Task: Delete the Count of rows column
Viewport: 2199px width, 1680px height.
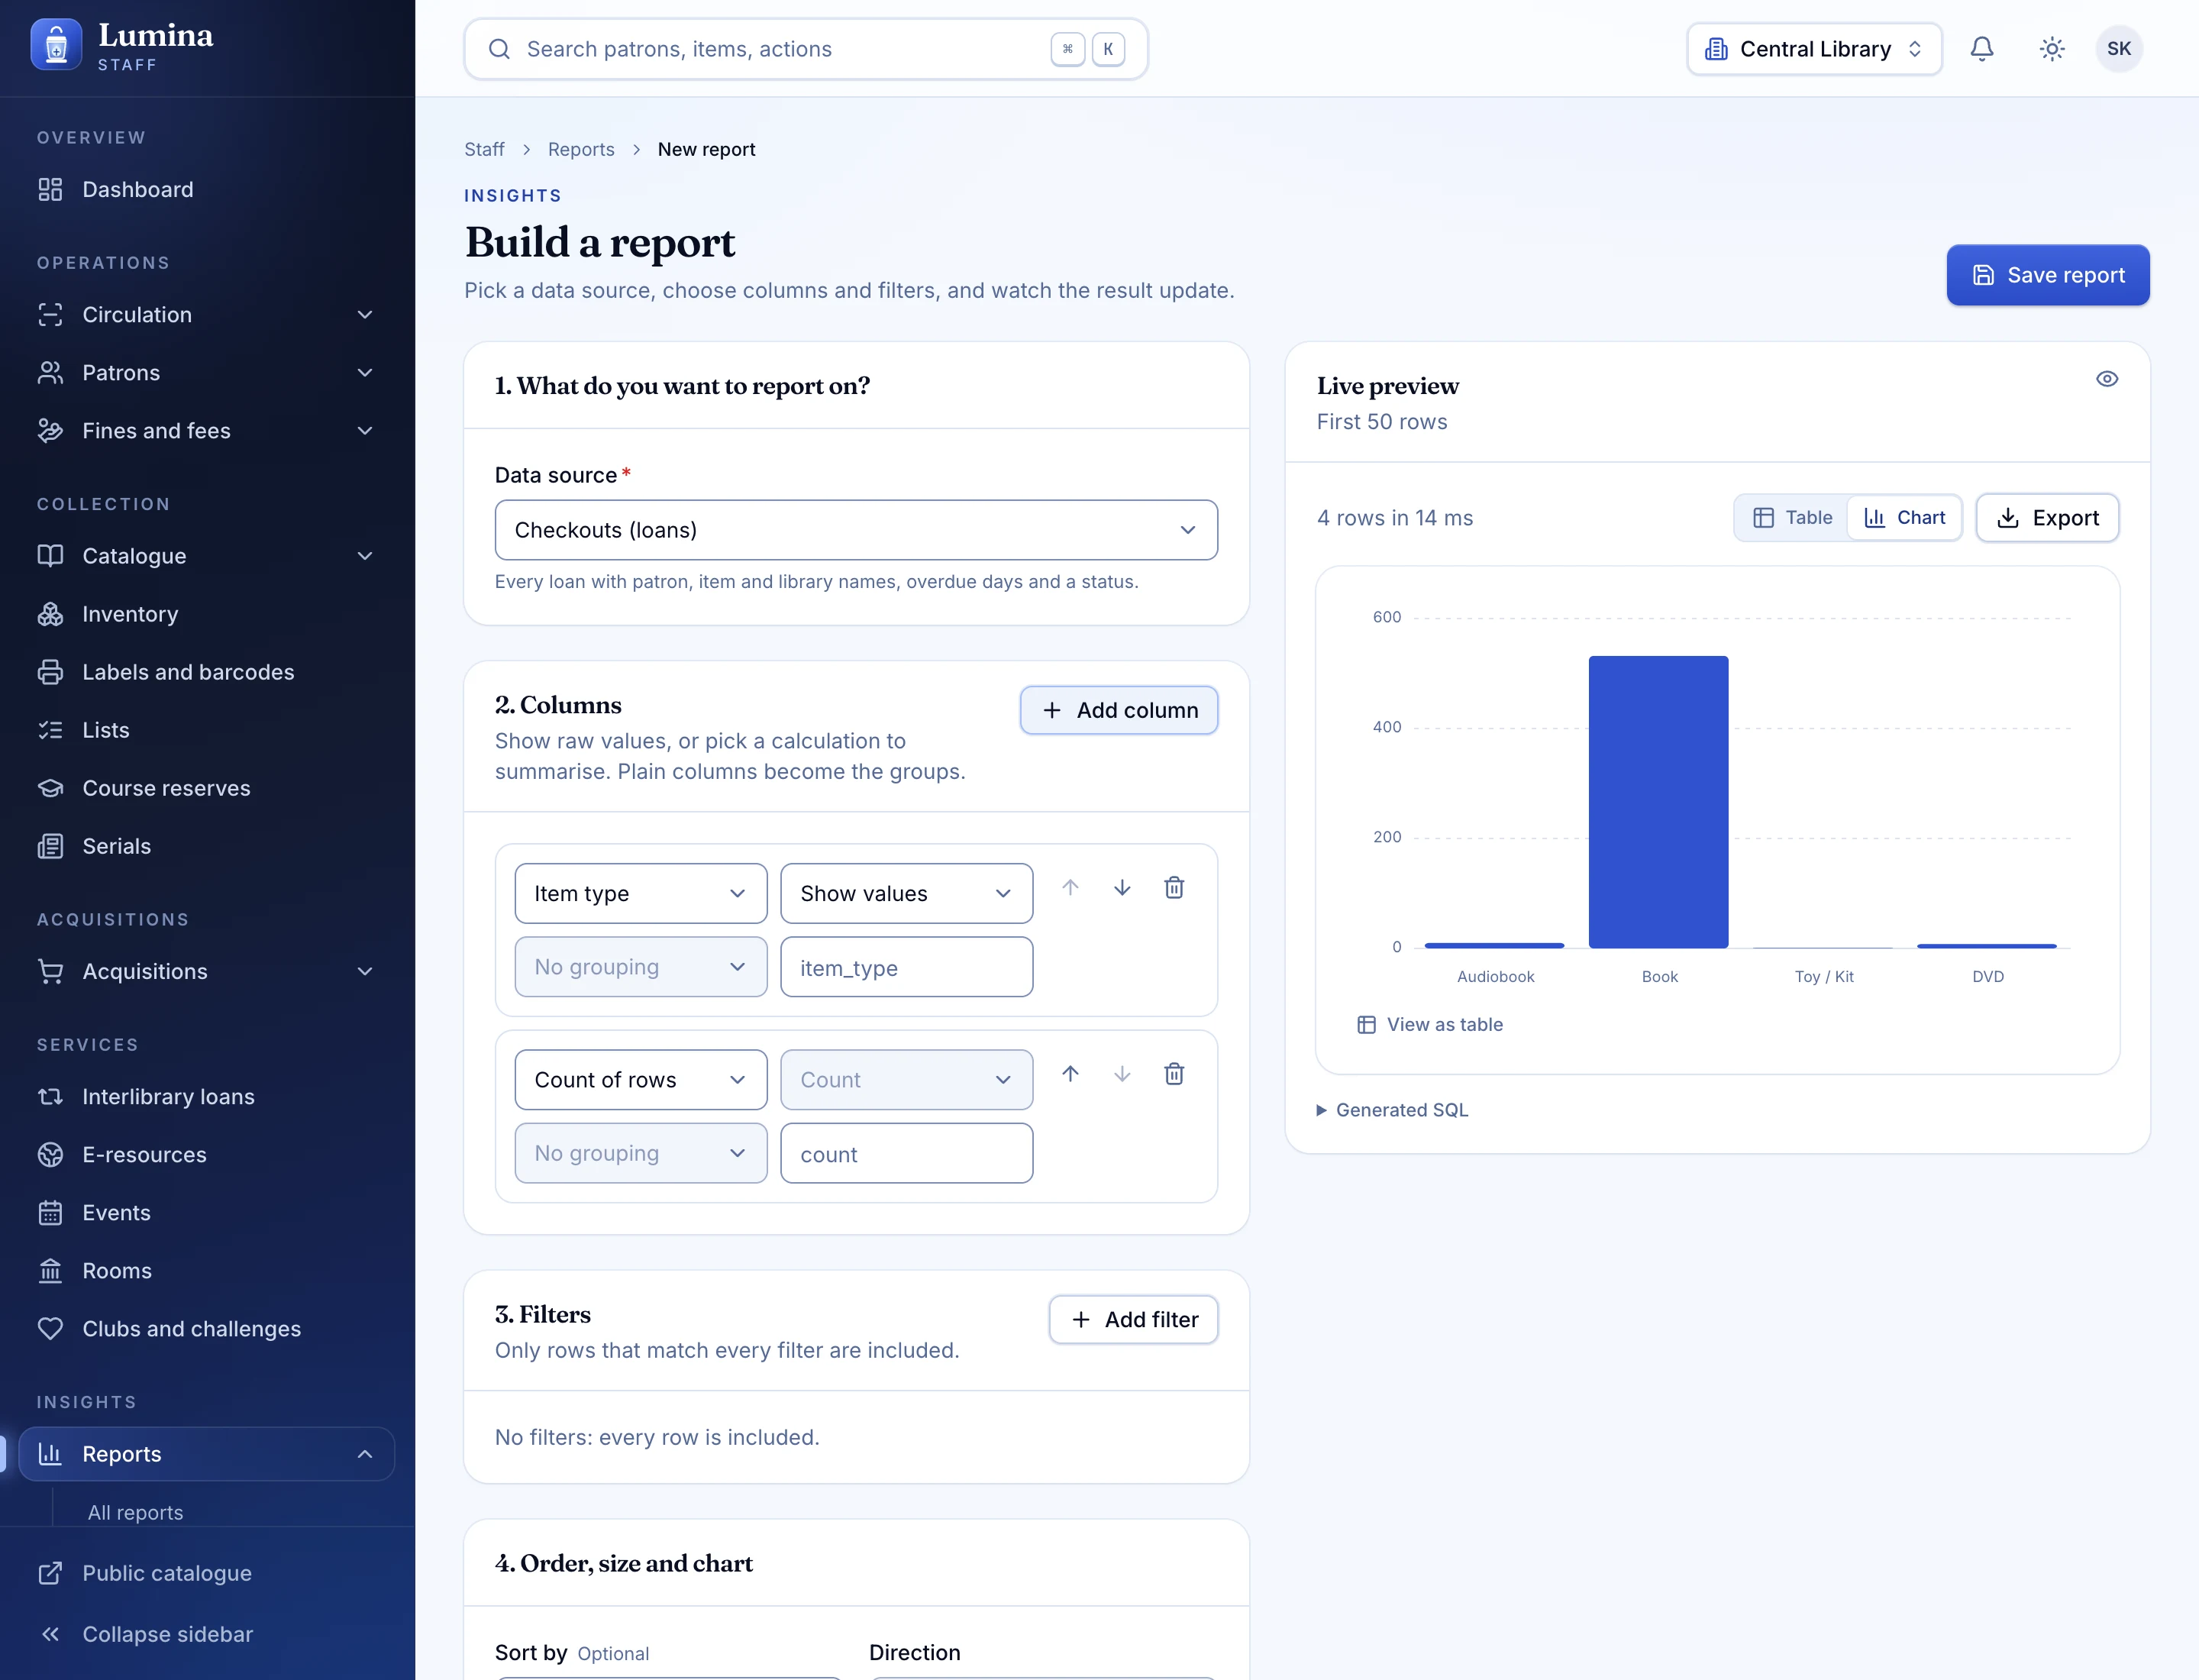Action: (x=1174, y=1074)
